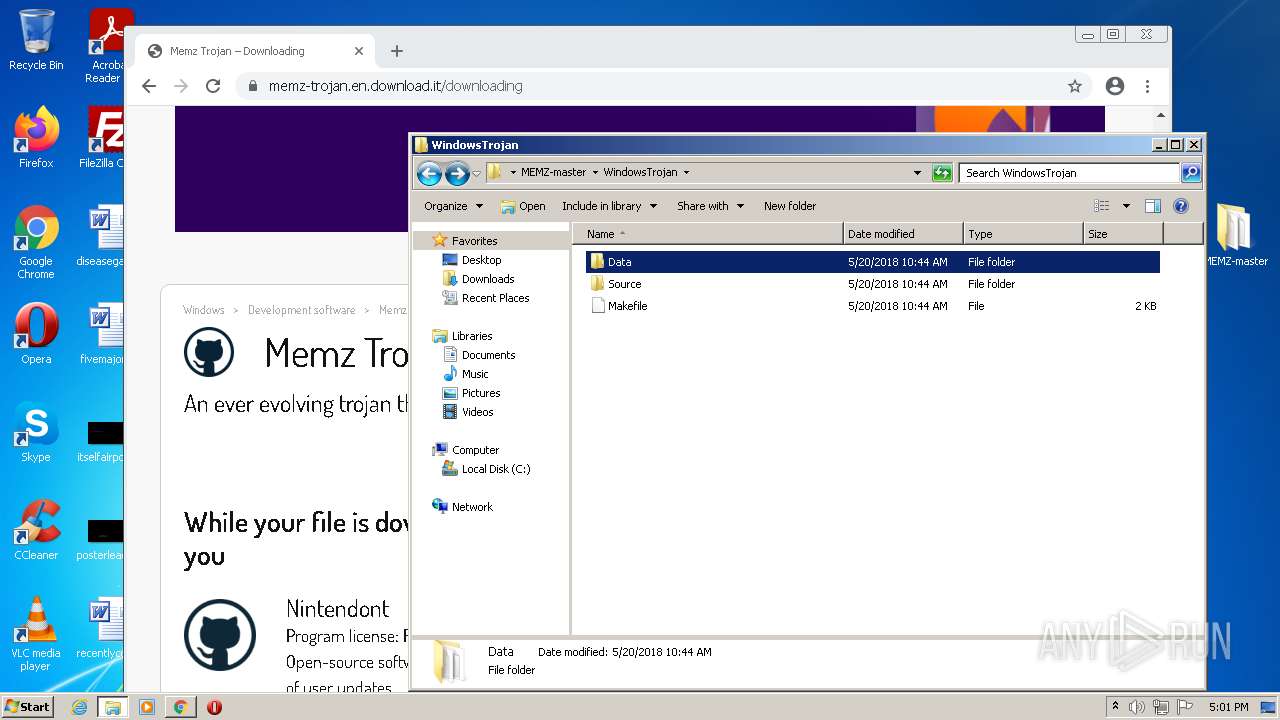
Task: Click the MEMZ-master breadcrumb segment
Action: click(553, 173)
